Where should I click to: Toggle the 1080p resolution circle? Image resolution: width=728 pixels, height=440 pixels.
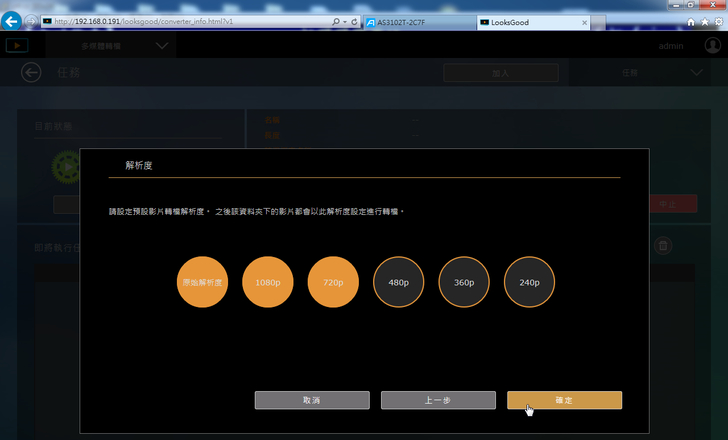tap(267, 282)
